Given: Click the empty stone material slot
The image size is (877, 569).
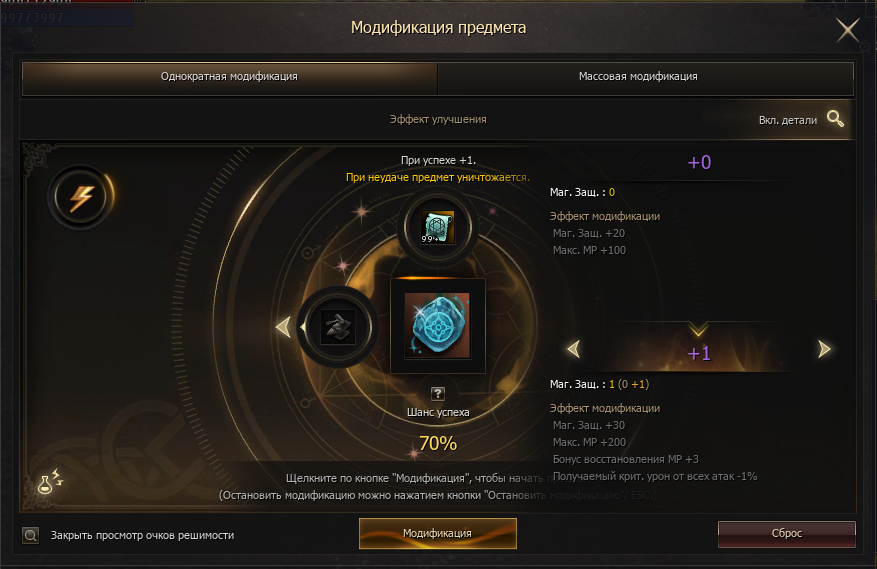Looking at the screenshot, I should tap(337, 327).
